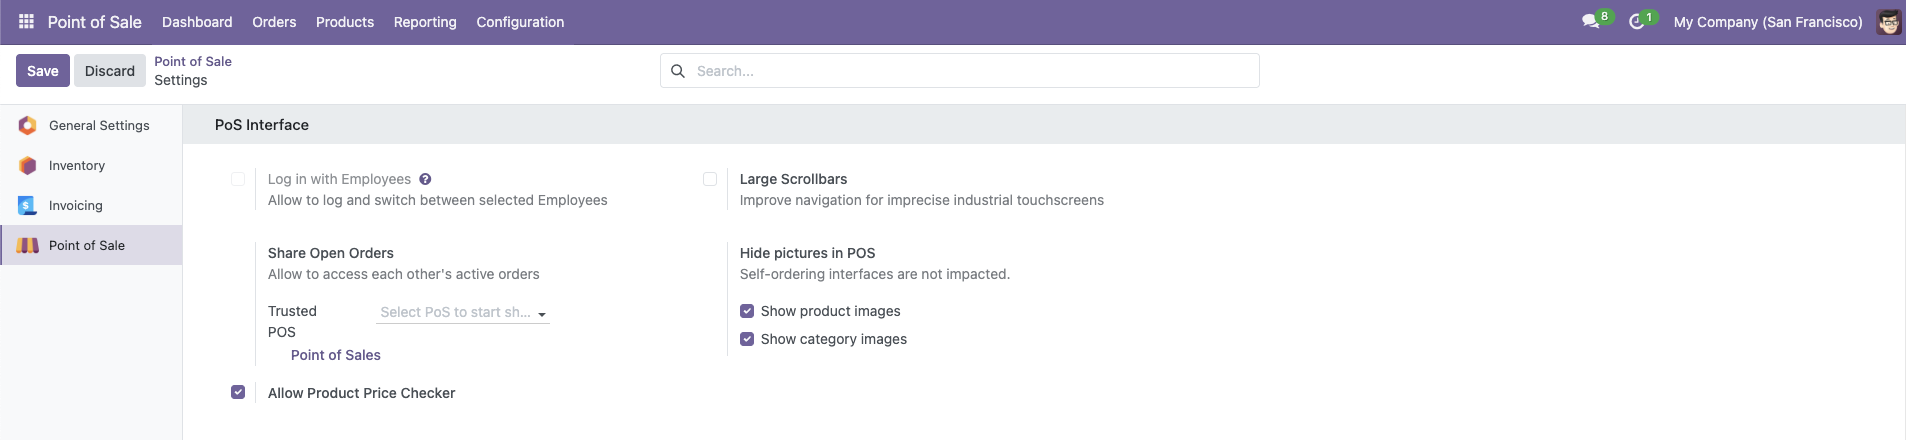The height and width of the screenshot is (440, 1906).
Task: Select Inventory settings tab
Action: [x=91, y=165]
